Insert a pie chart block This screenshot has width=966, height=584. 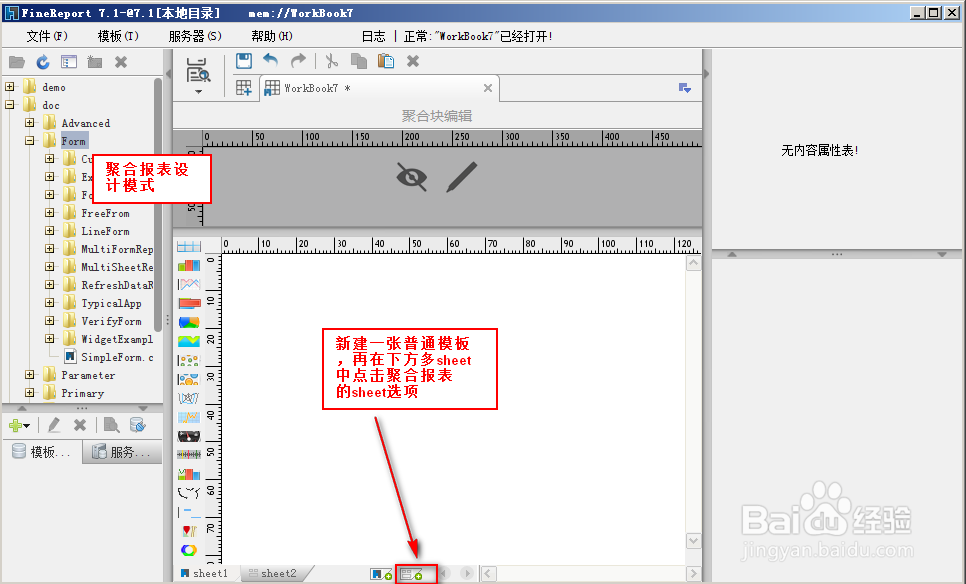click(x=189, y=322)
